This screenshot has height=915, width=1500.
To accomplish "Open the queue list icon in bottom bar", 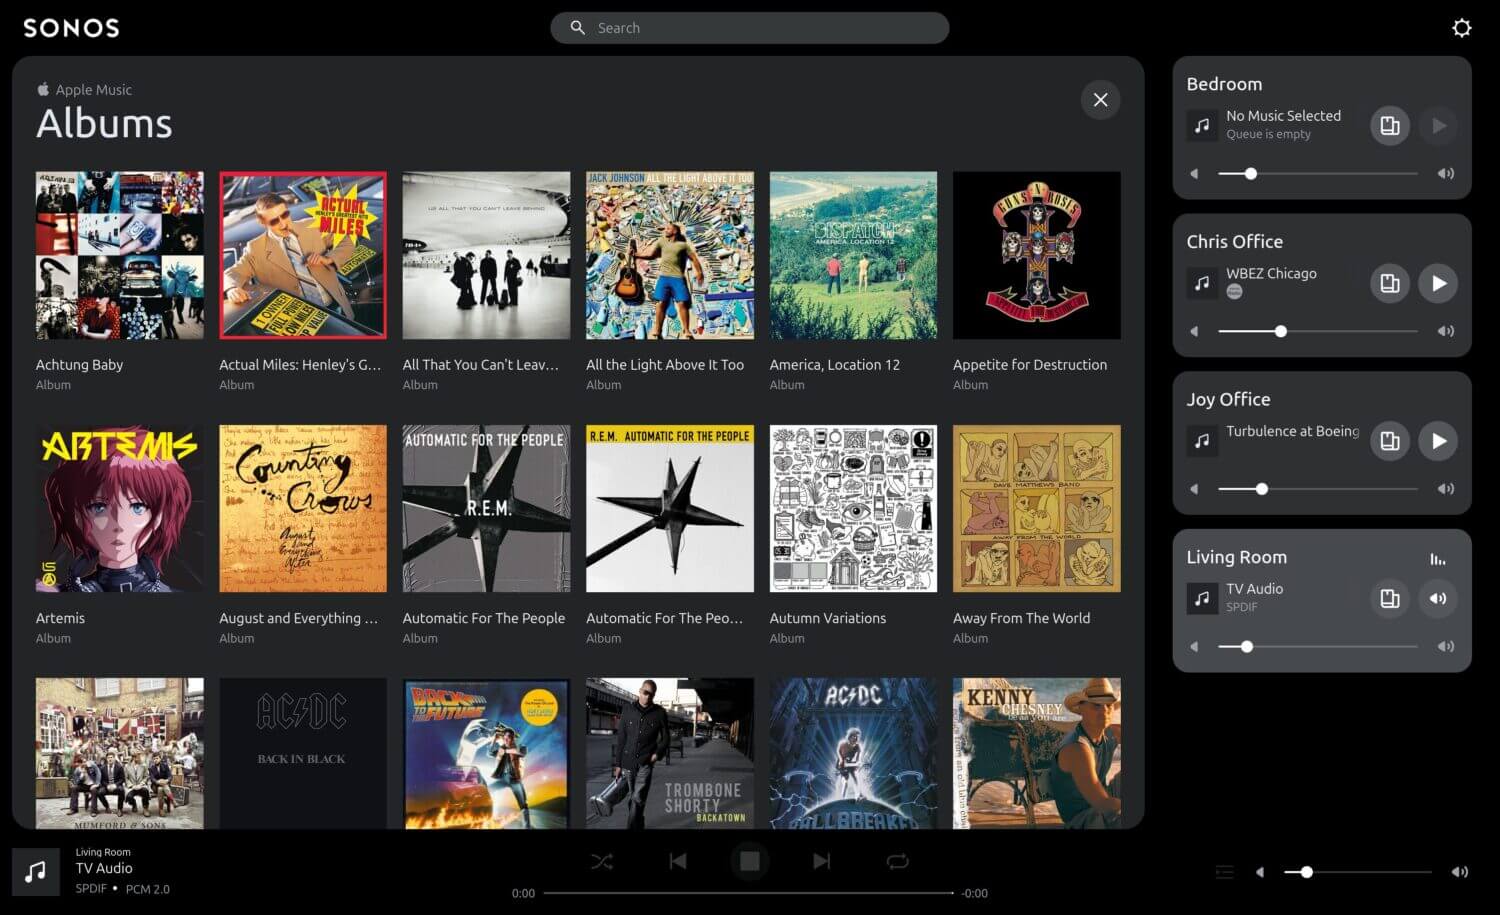I will point(1225,872).
